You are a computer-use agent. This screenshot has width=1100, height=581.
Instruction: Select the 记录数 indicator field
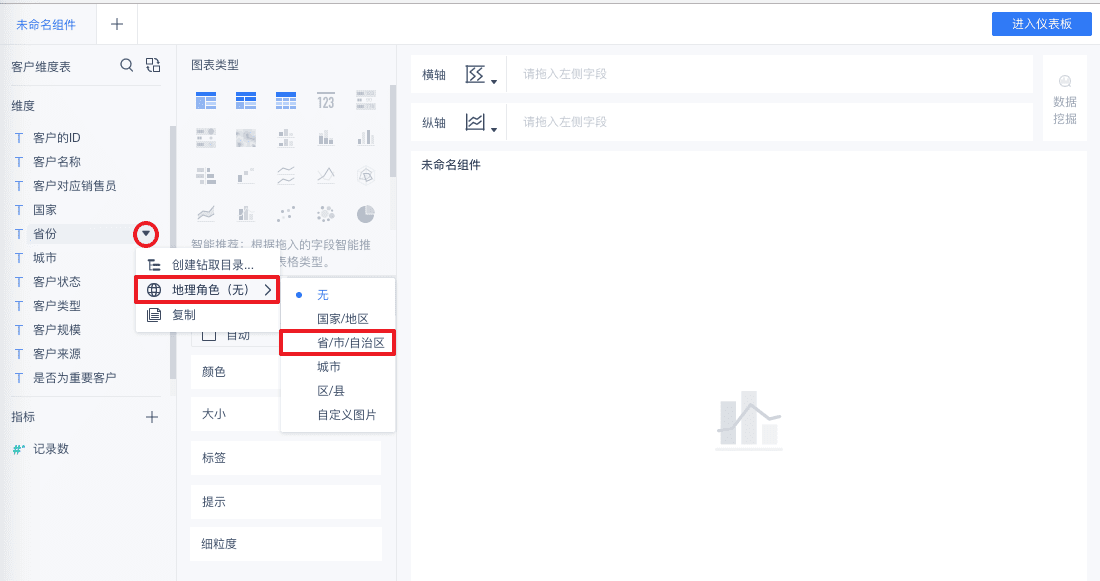(x=51, y=449)
